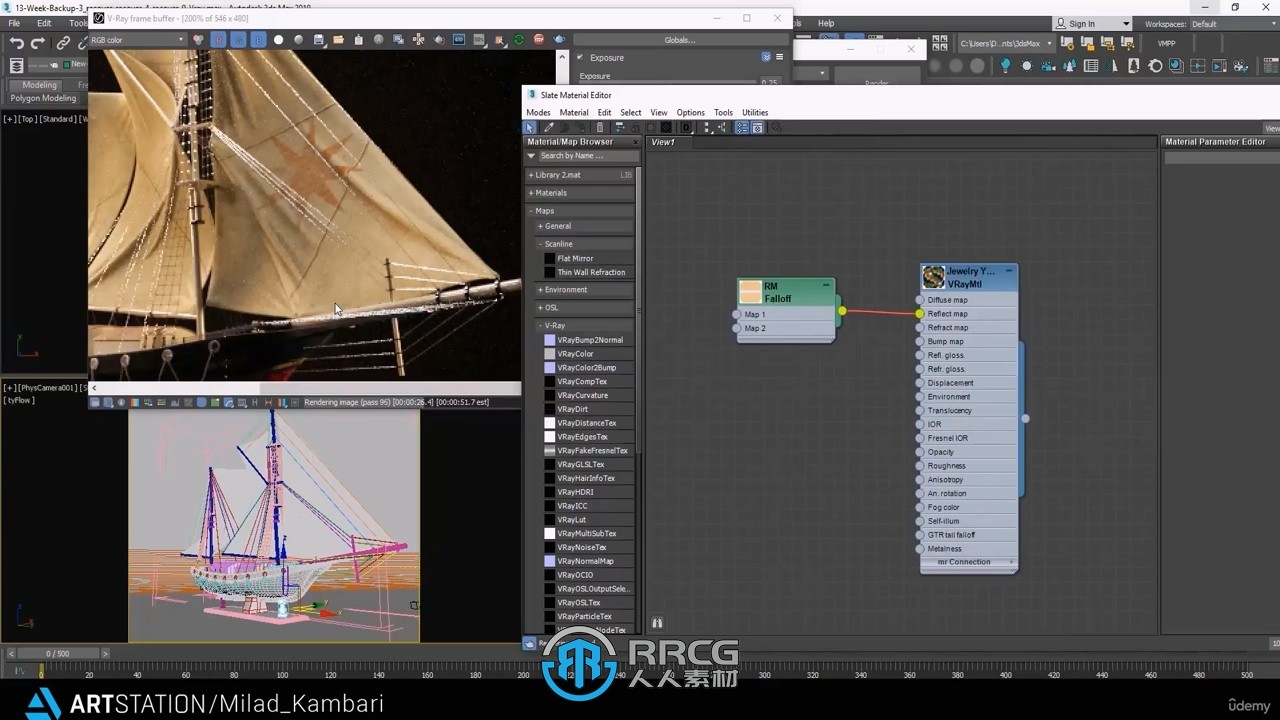Click the Globals button in frame buffer
Screen dimensions: 1280x720
pos(679,40)
